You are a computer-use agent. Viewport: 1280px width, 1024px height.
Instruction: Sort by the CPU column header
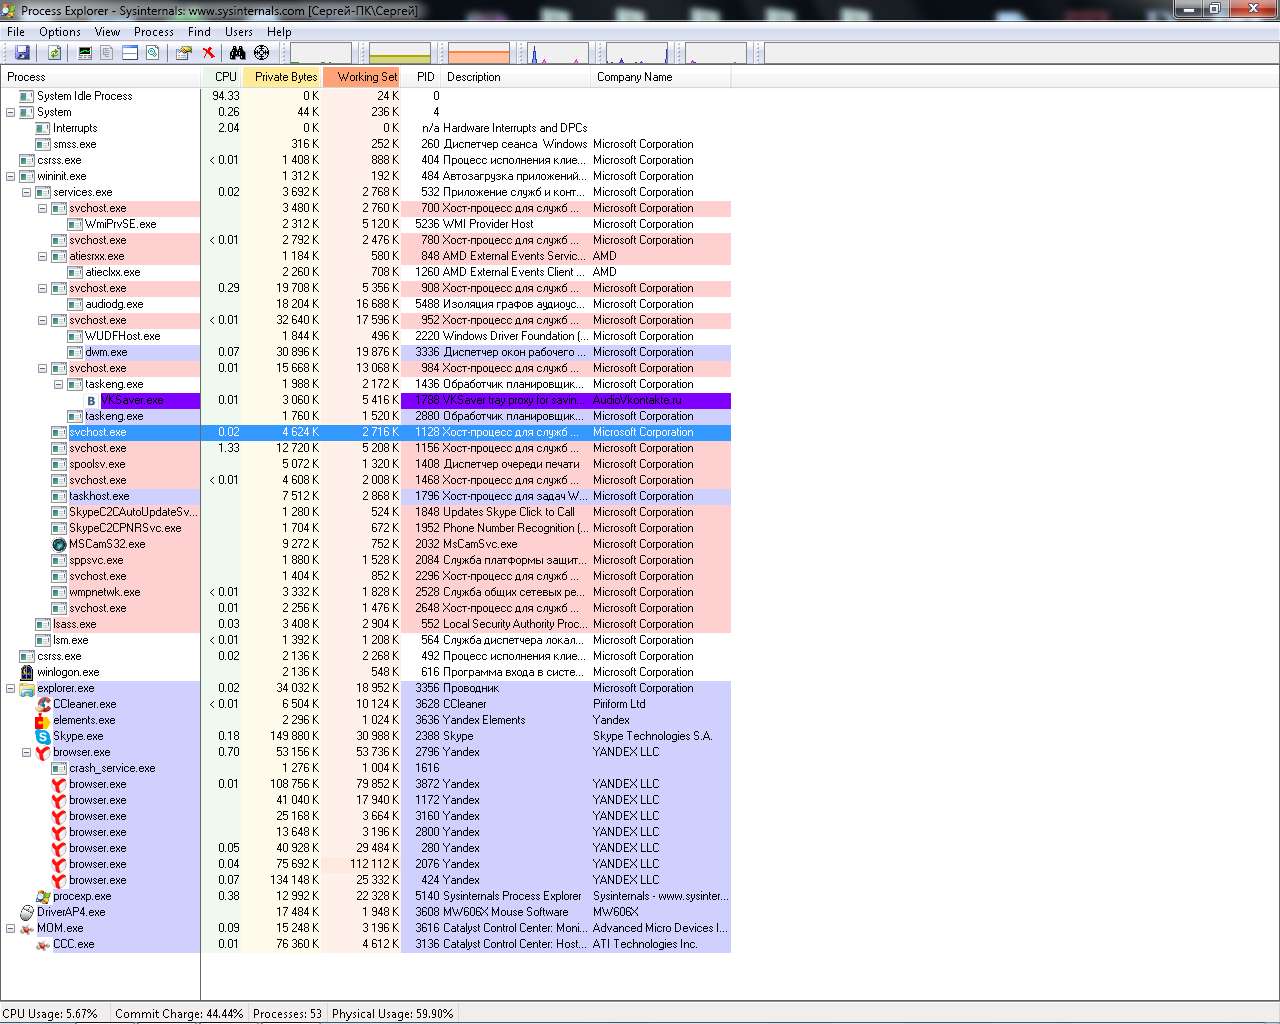[222, 77]
